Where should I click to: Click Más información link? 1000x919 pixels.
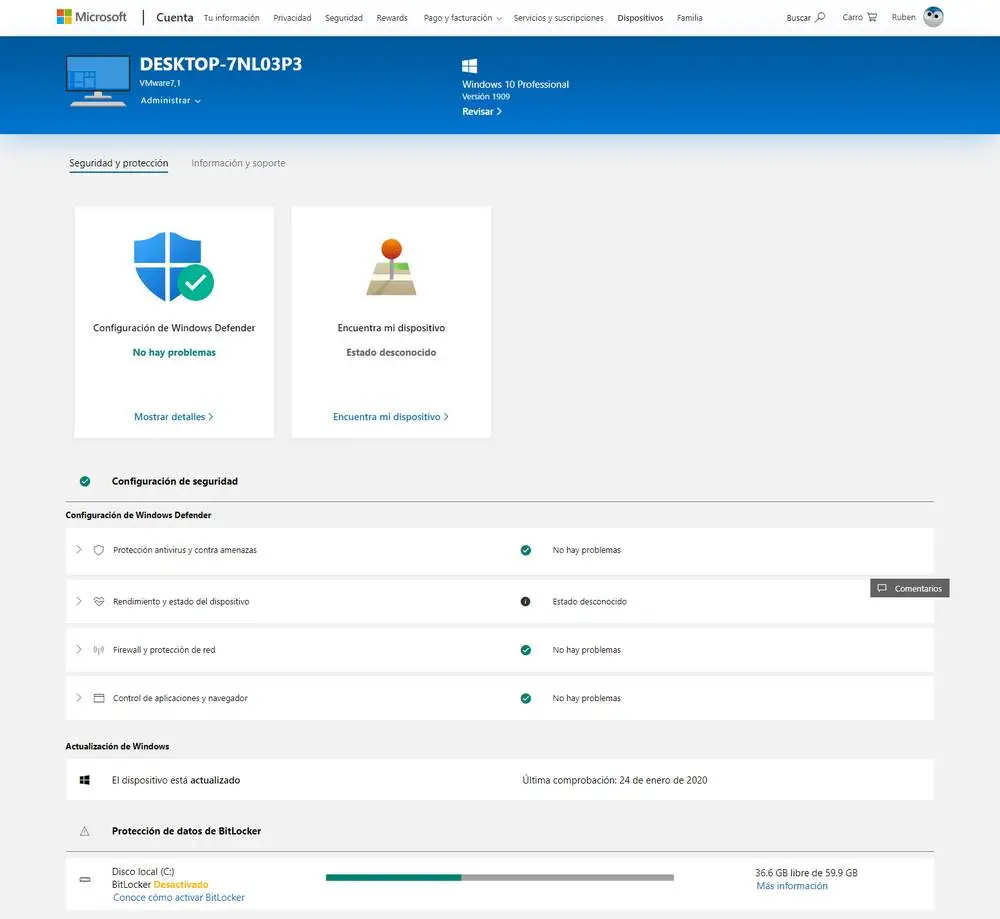pos(791,886)
